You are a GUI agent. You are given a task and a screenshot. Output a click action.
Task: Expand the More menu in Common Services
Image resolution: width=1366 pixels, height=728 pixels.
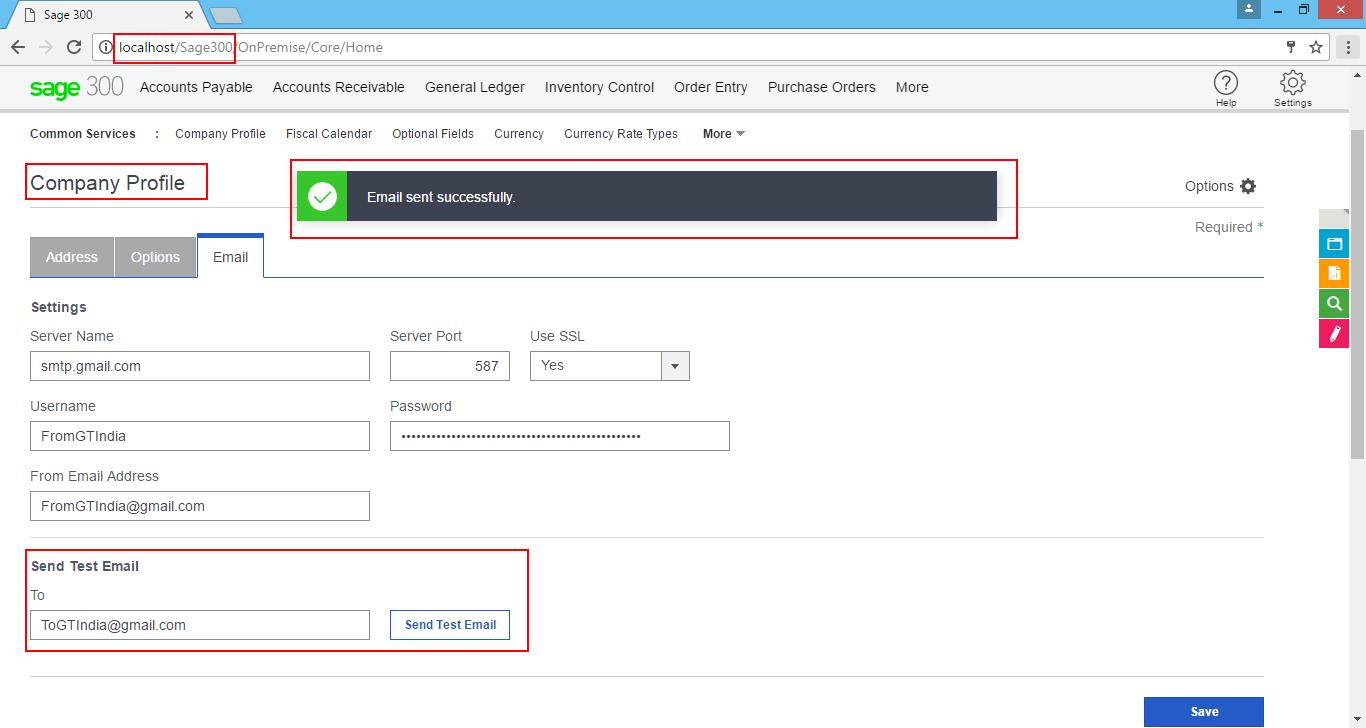(x=722, y=133)
